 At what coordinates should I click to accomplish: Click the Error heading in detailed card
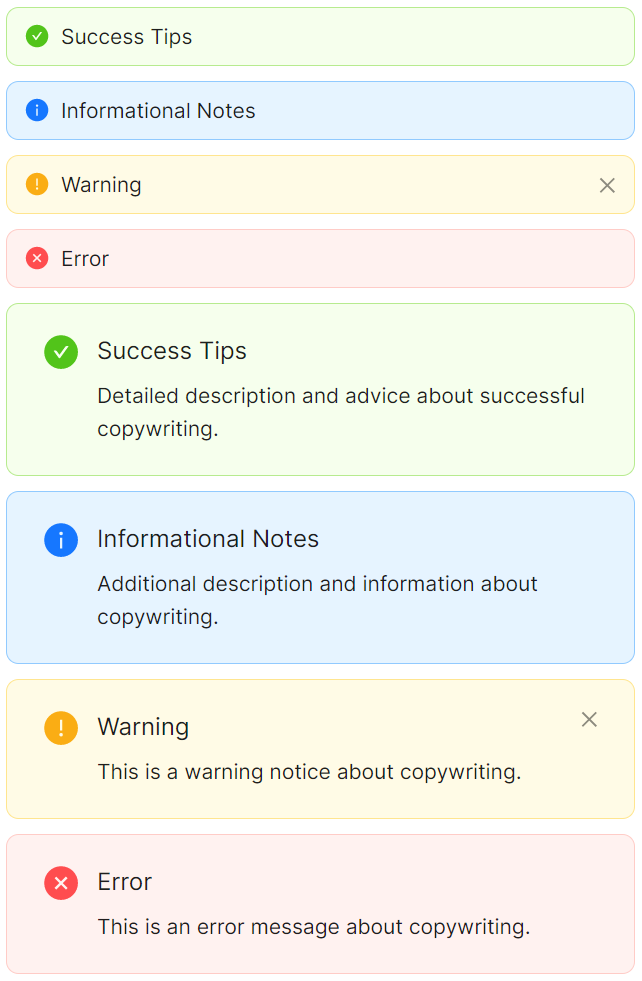[x=125, y=882]
